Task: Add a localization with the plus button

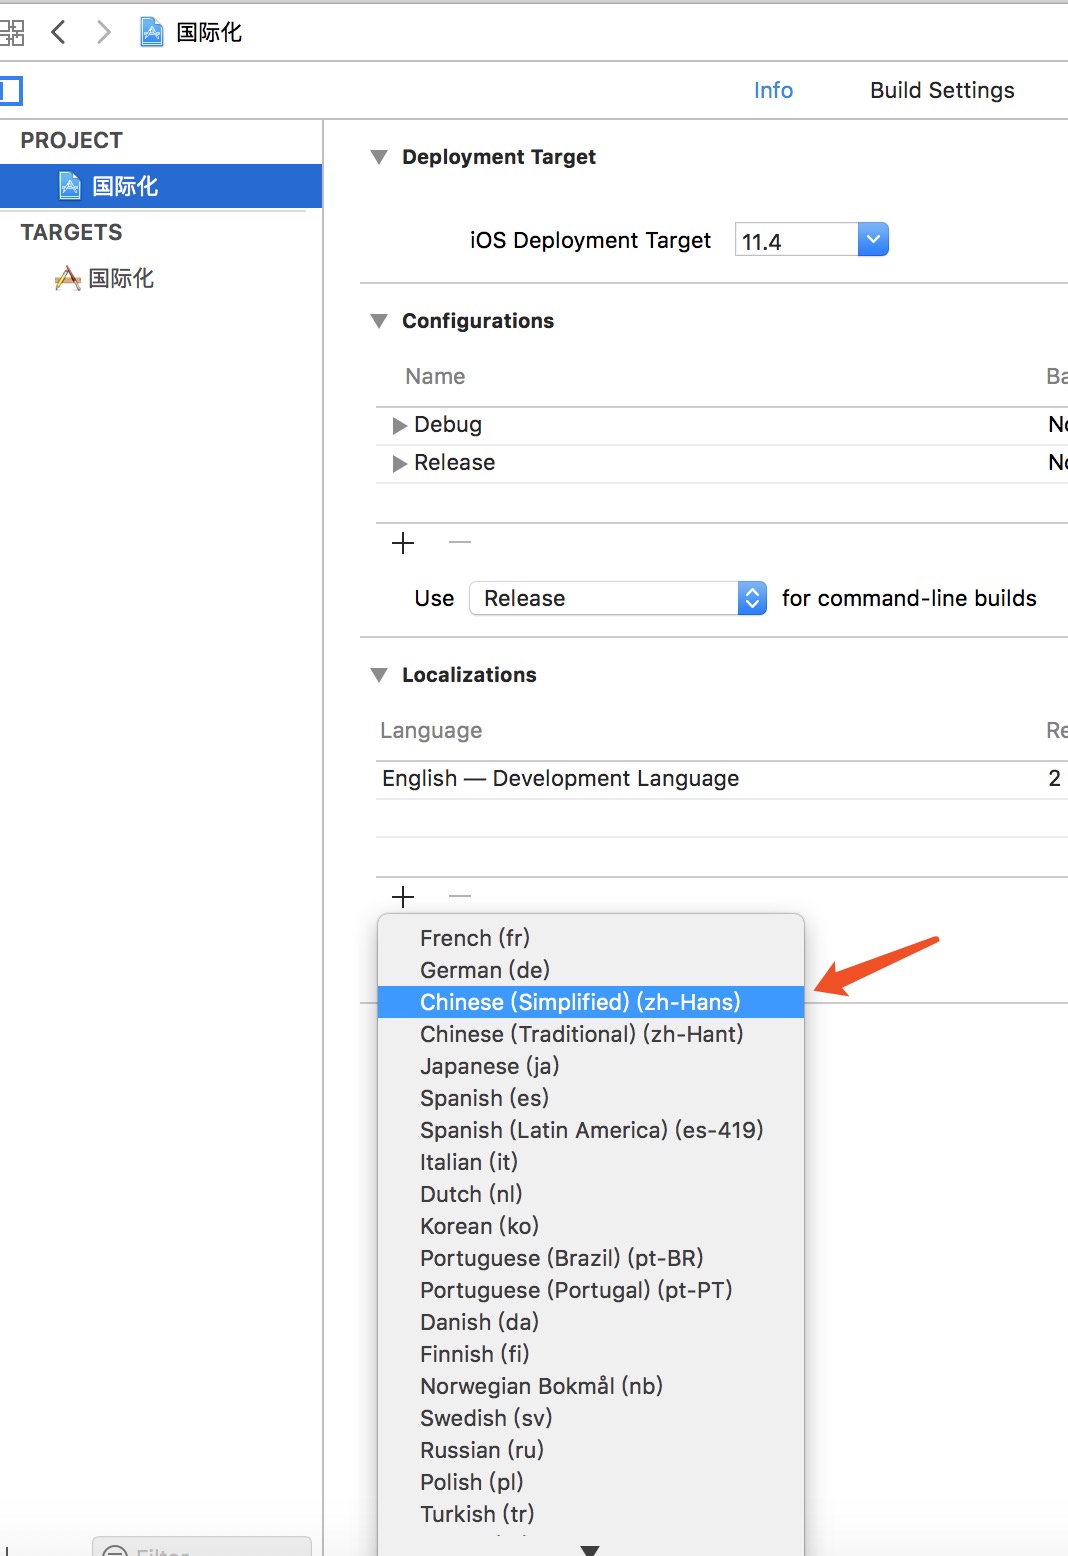Action: 403,896
